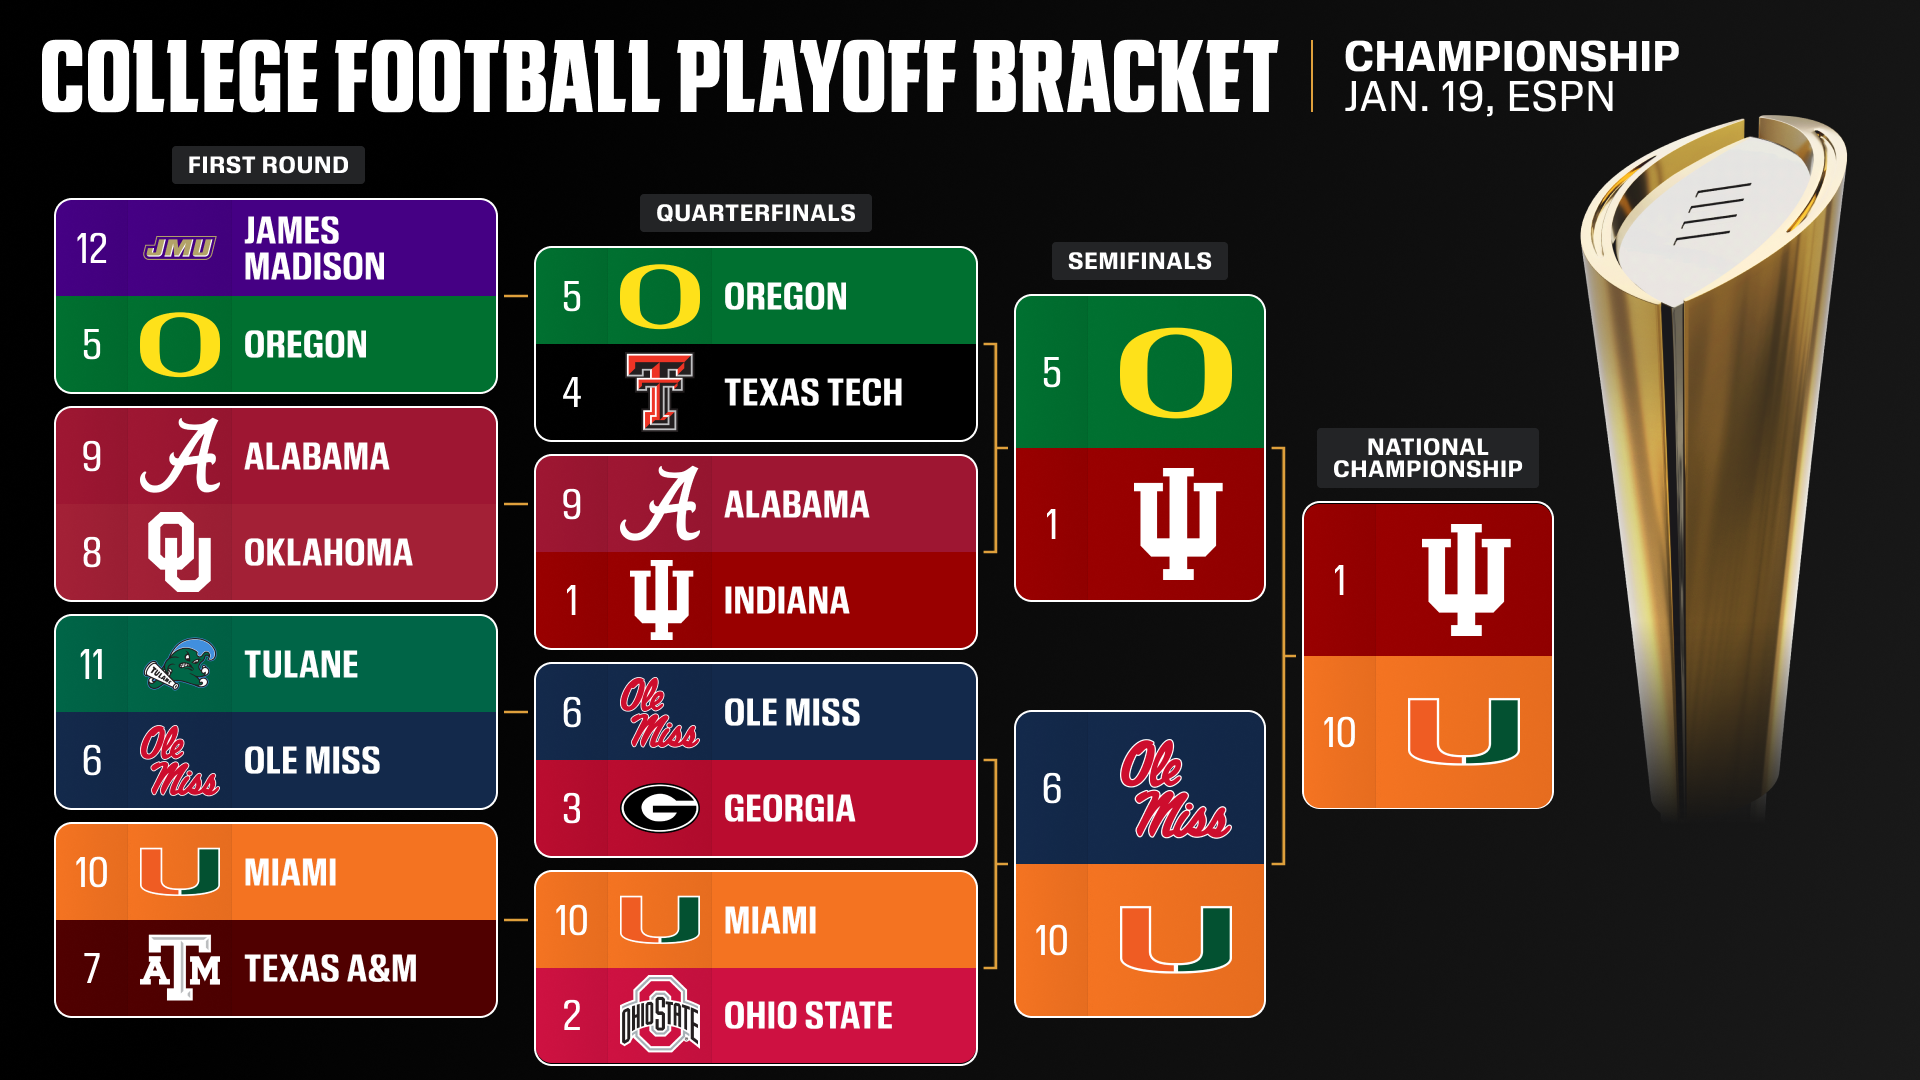Click the First Round label
The image size is (1920, 1080).
click(x=268, y=165)
